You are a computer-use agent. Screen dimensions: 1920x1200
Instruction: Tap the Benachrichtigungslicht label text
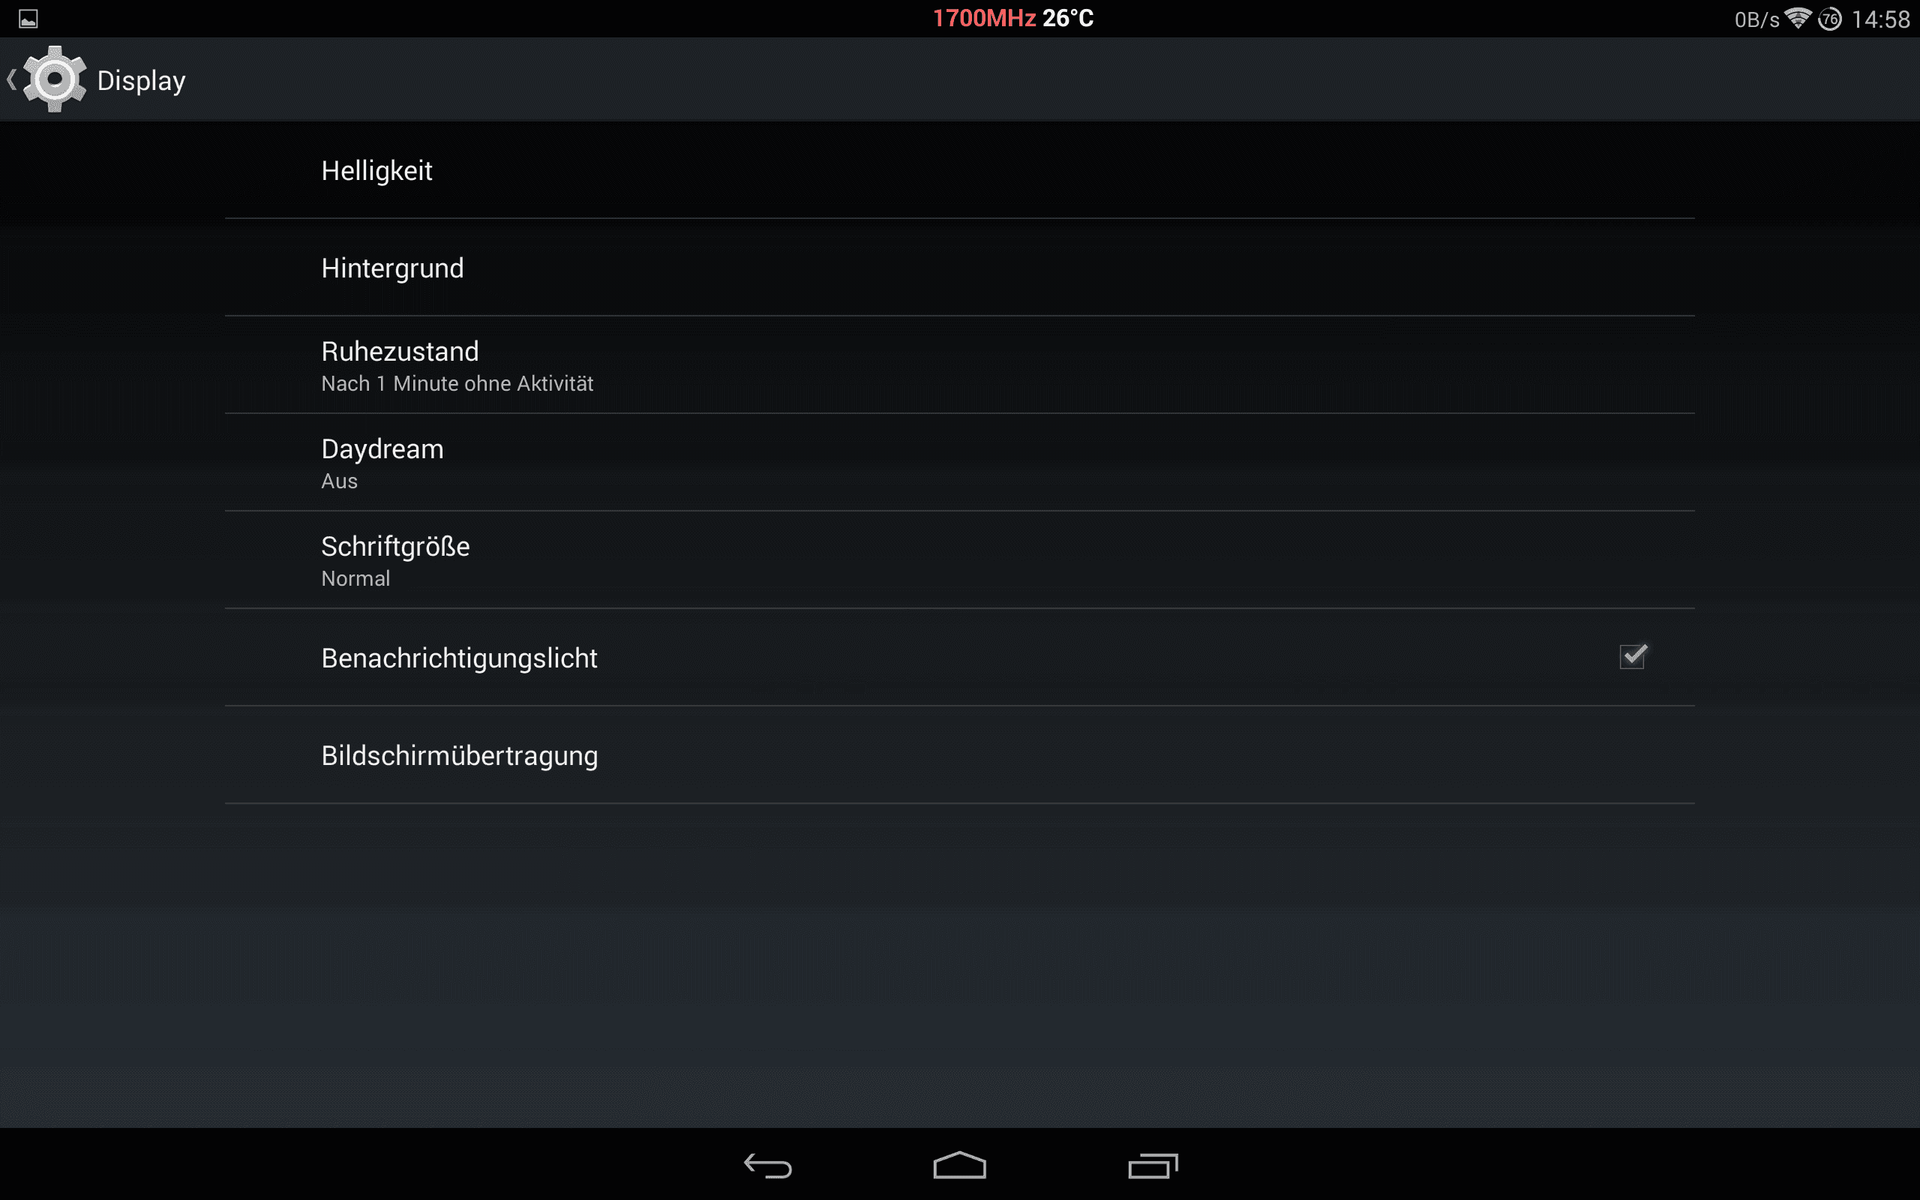(x=459, y=658)
